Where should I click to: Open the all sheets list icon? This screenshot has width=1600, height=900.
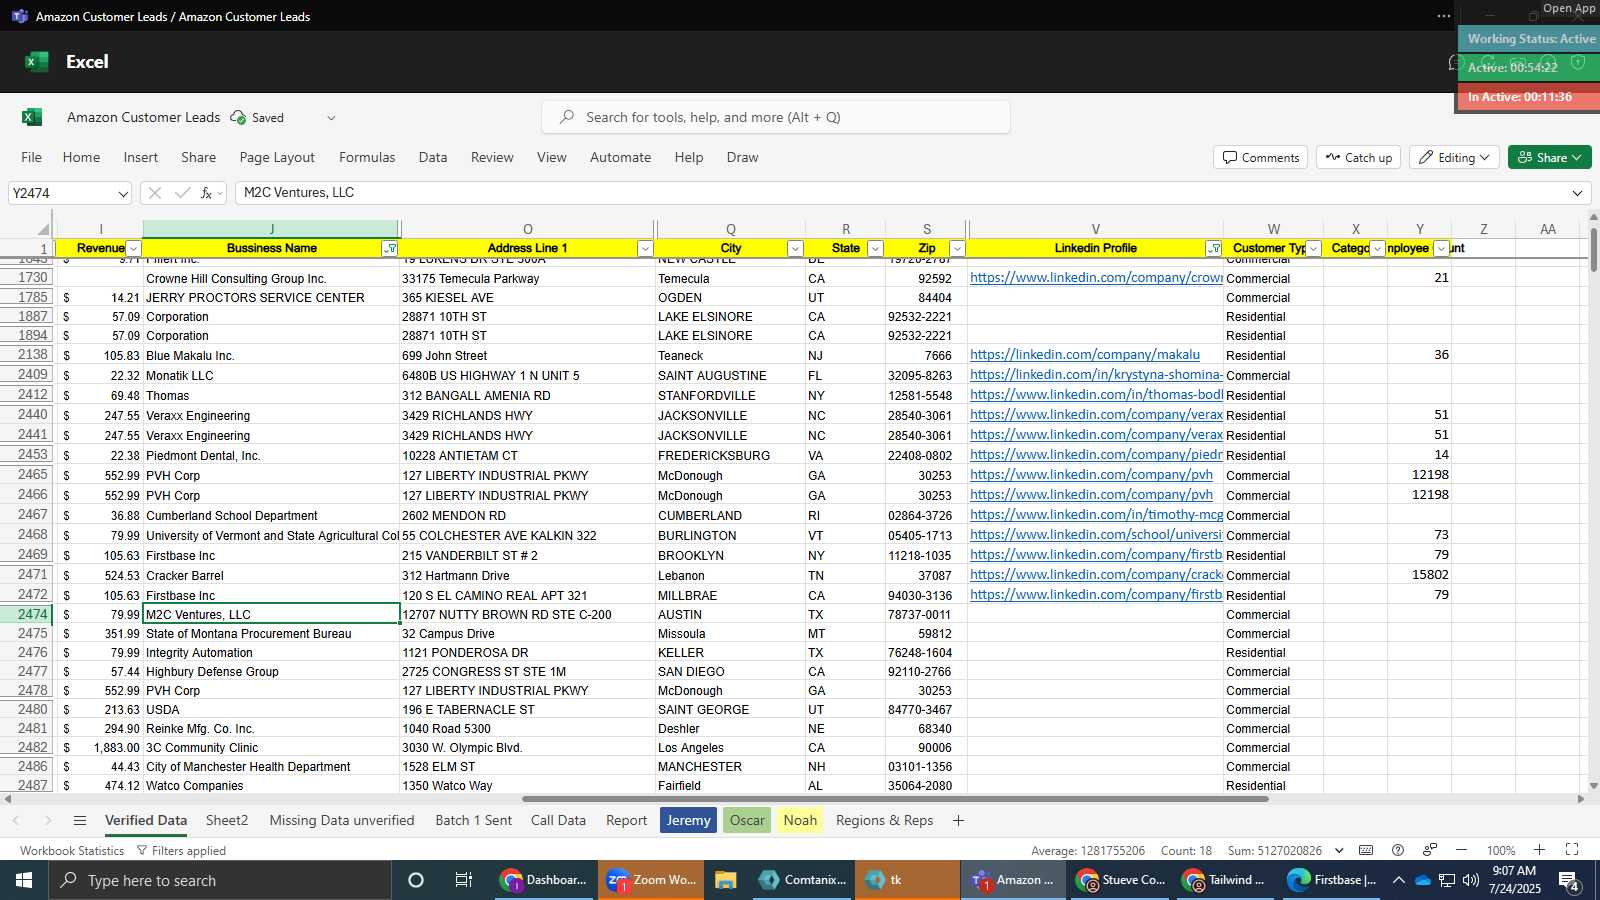[x=80, y=821]
